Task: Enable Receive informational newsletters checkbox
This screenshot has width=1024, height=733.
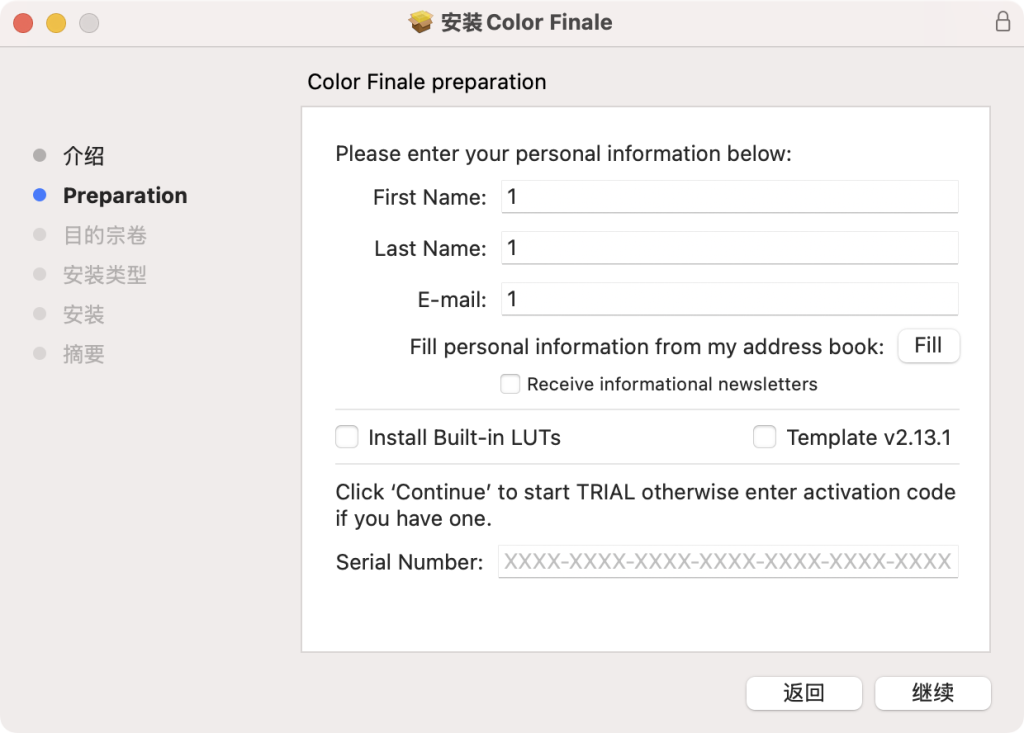Action: coord(510,384)
